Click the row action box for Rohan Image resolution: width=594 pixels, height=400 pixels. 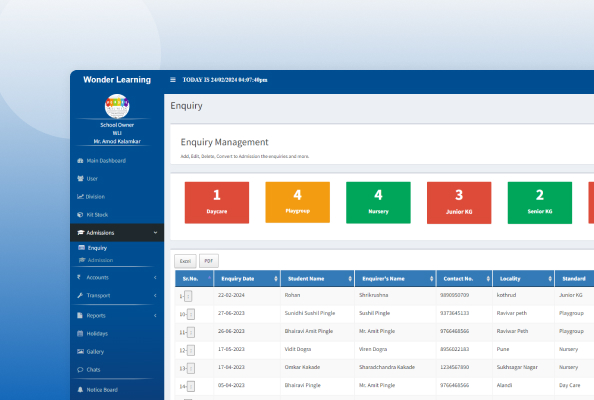(x=188, y=296)
